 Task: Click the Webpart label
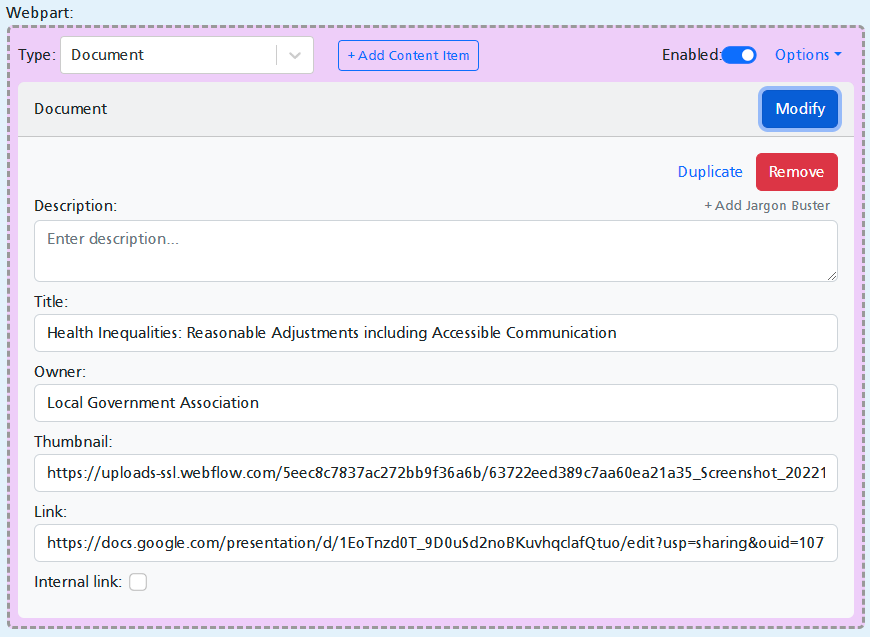click(x=36, y=12)
